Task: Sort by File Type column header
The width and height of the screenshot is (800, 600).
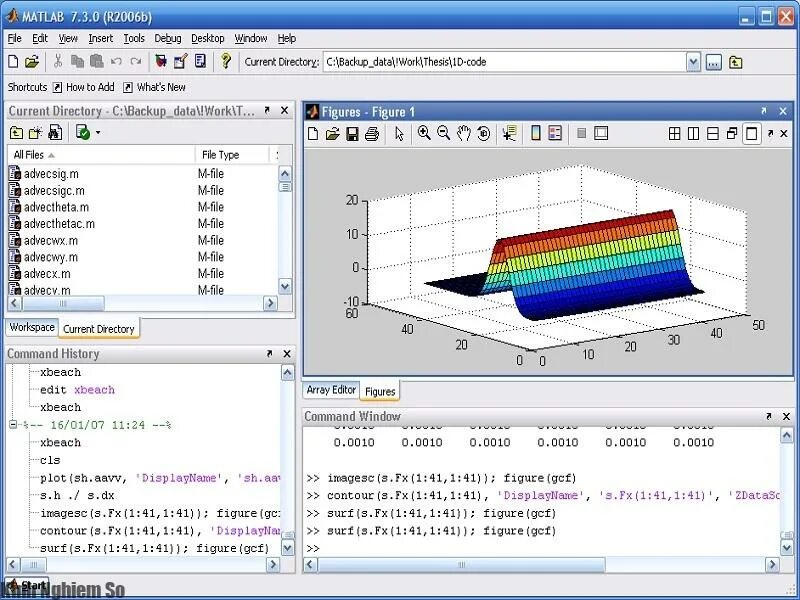Action: (232, 155)
